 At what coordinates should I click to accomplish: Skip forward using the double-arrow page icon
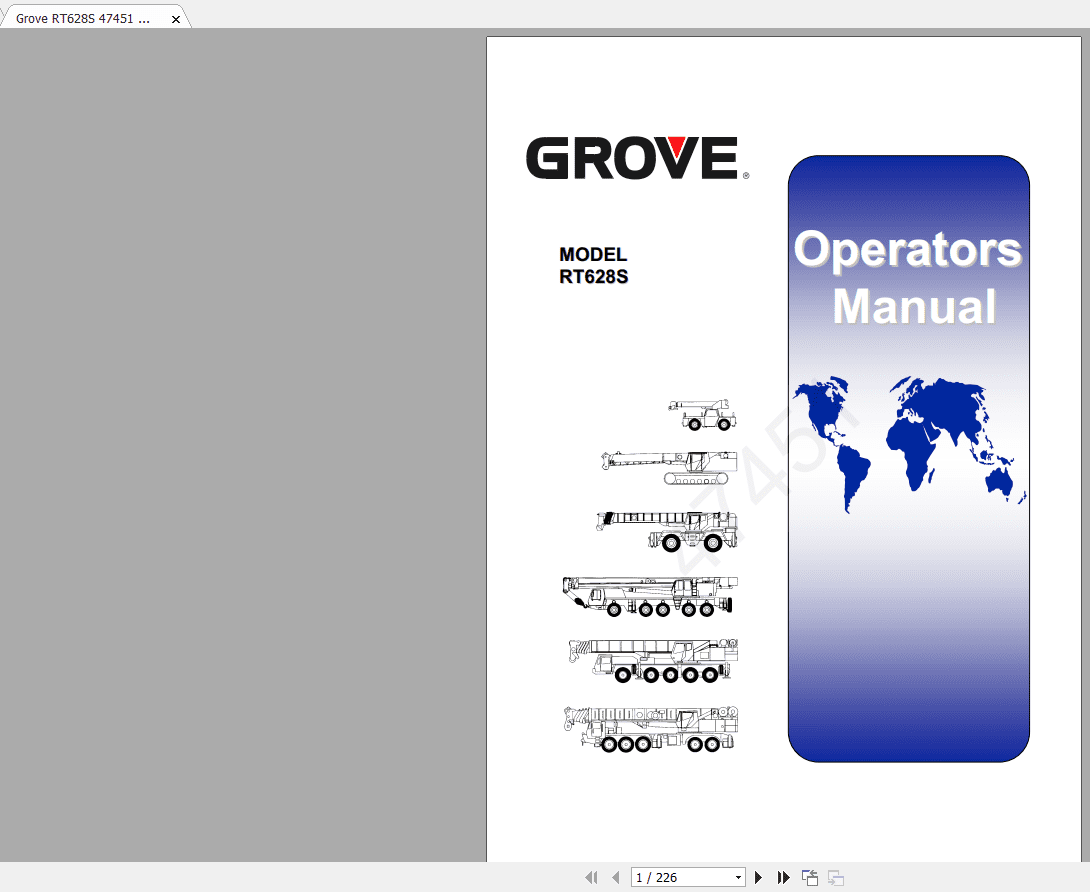[x=783, y=876]
